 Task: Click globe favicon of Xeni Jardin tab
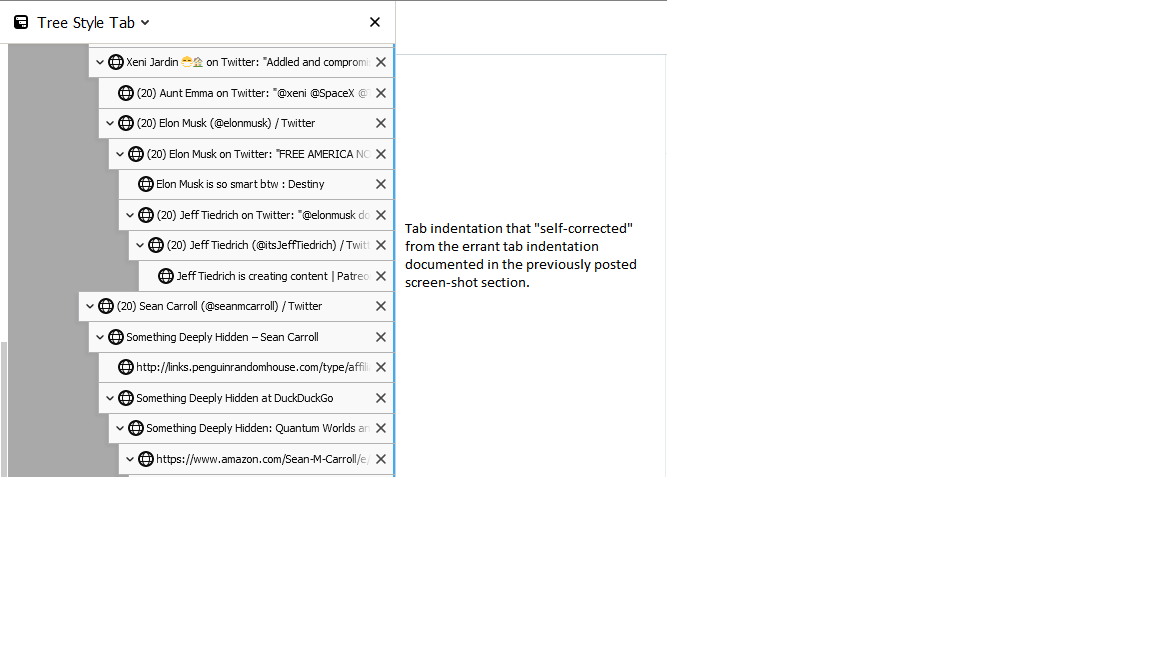coord(116,62)
